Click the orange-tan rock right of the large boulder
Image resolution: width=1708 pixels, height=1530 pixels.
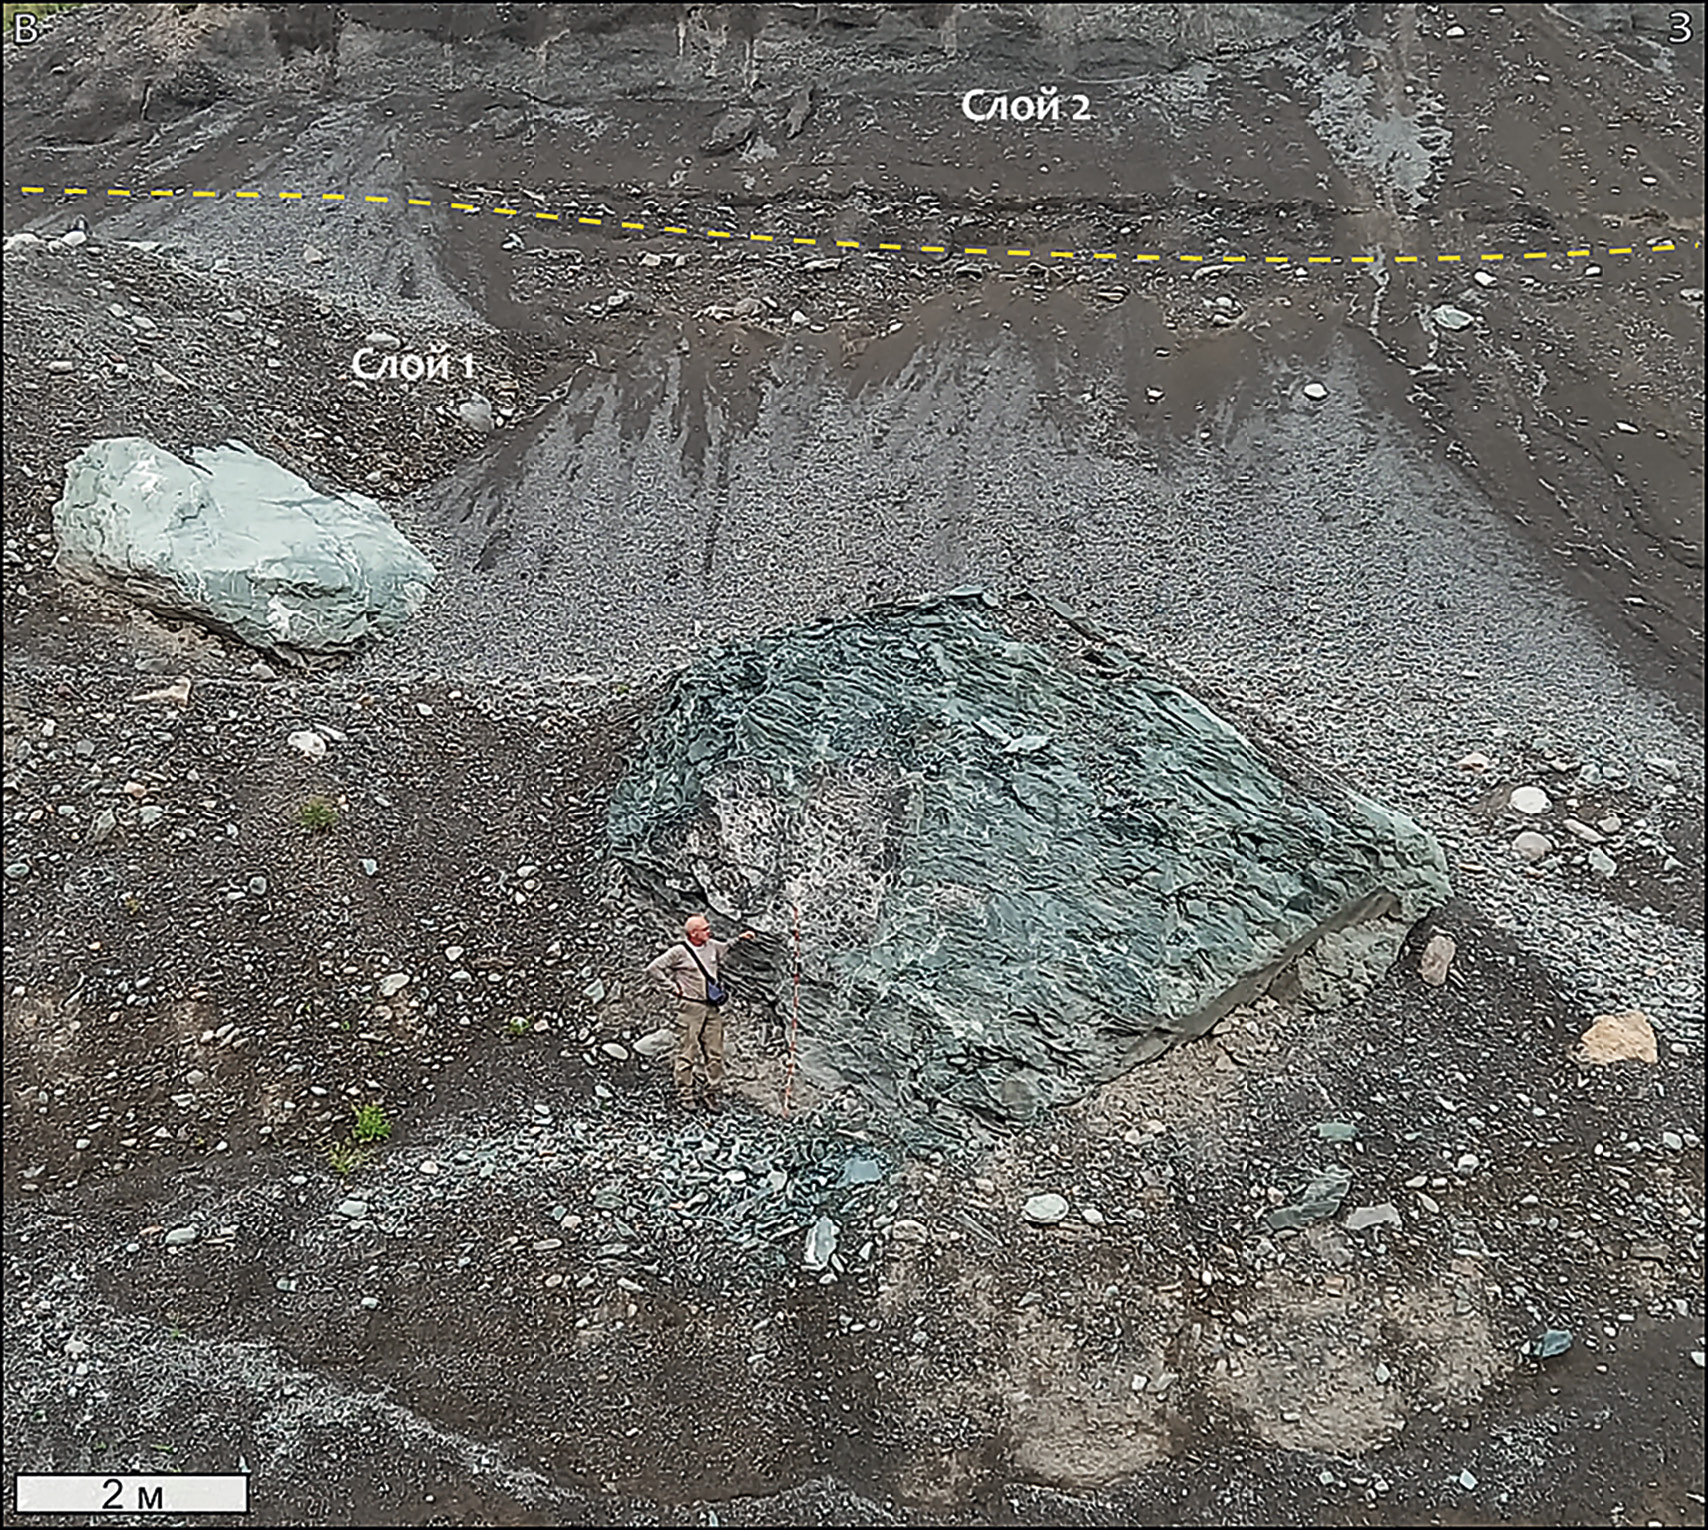click(x=1618, y=1040)
